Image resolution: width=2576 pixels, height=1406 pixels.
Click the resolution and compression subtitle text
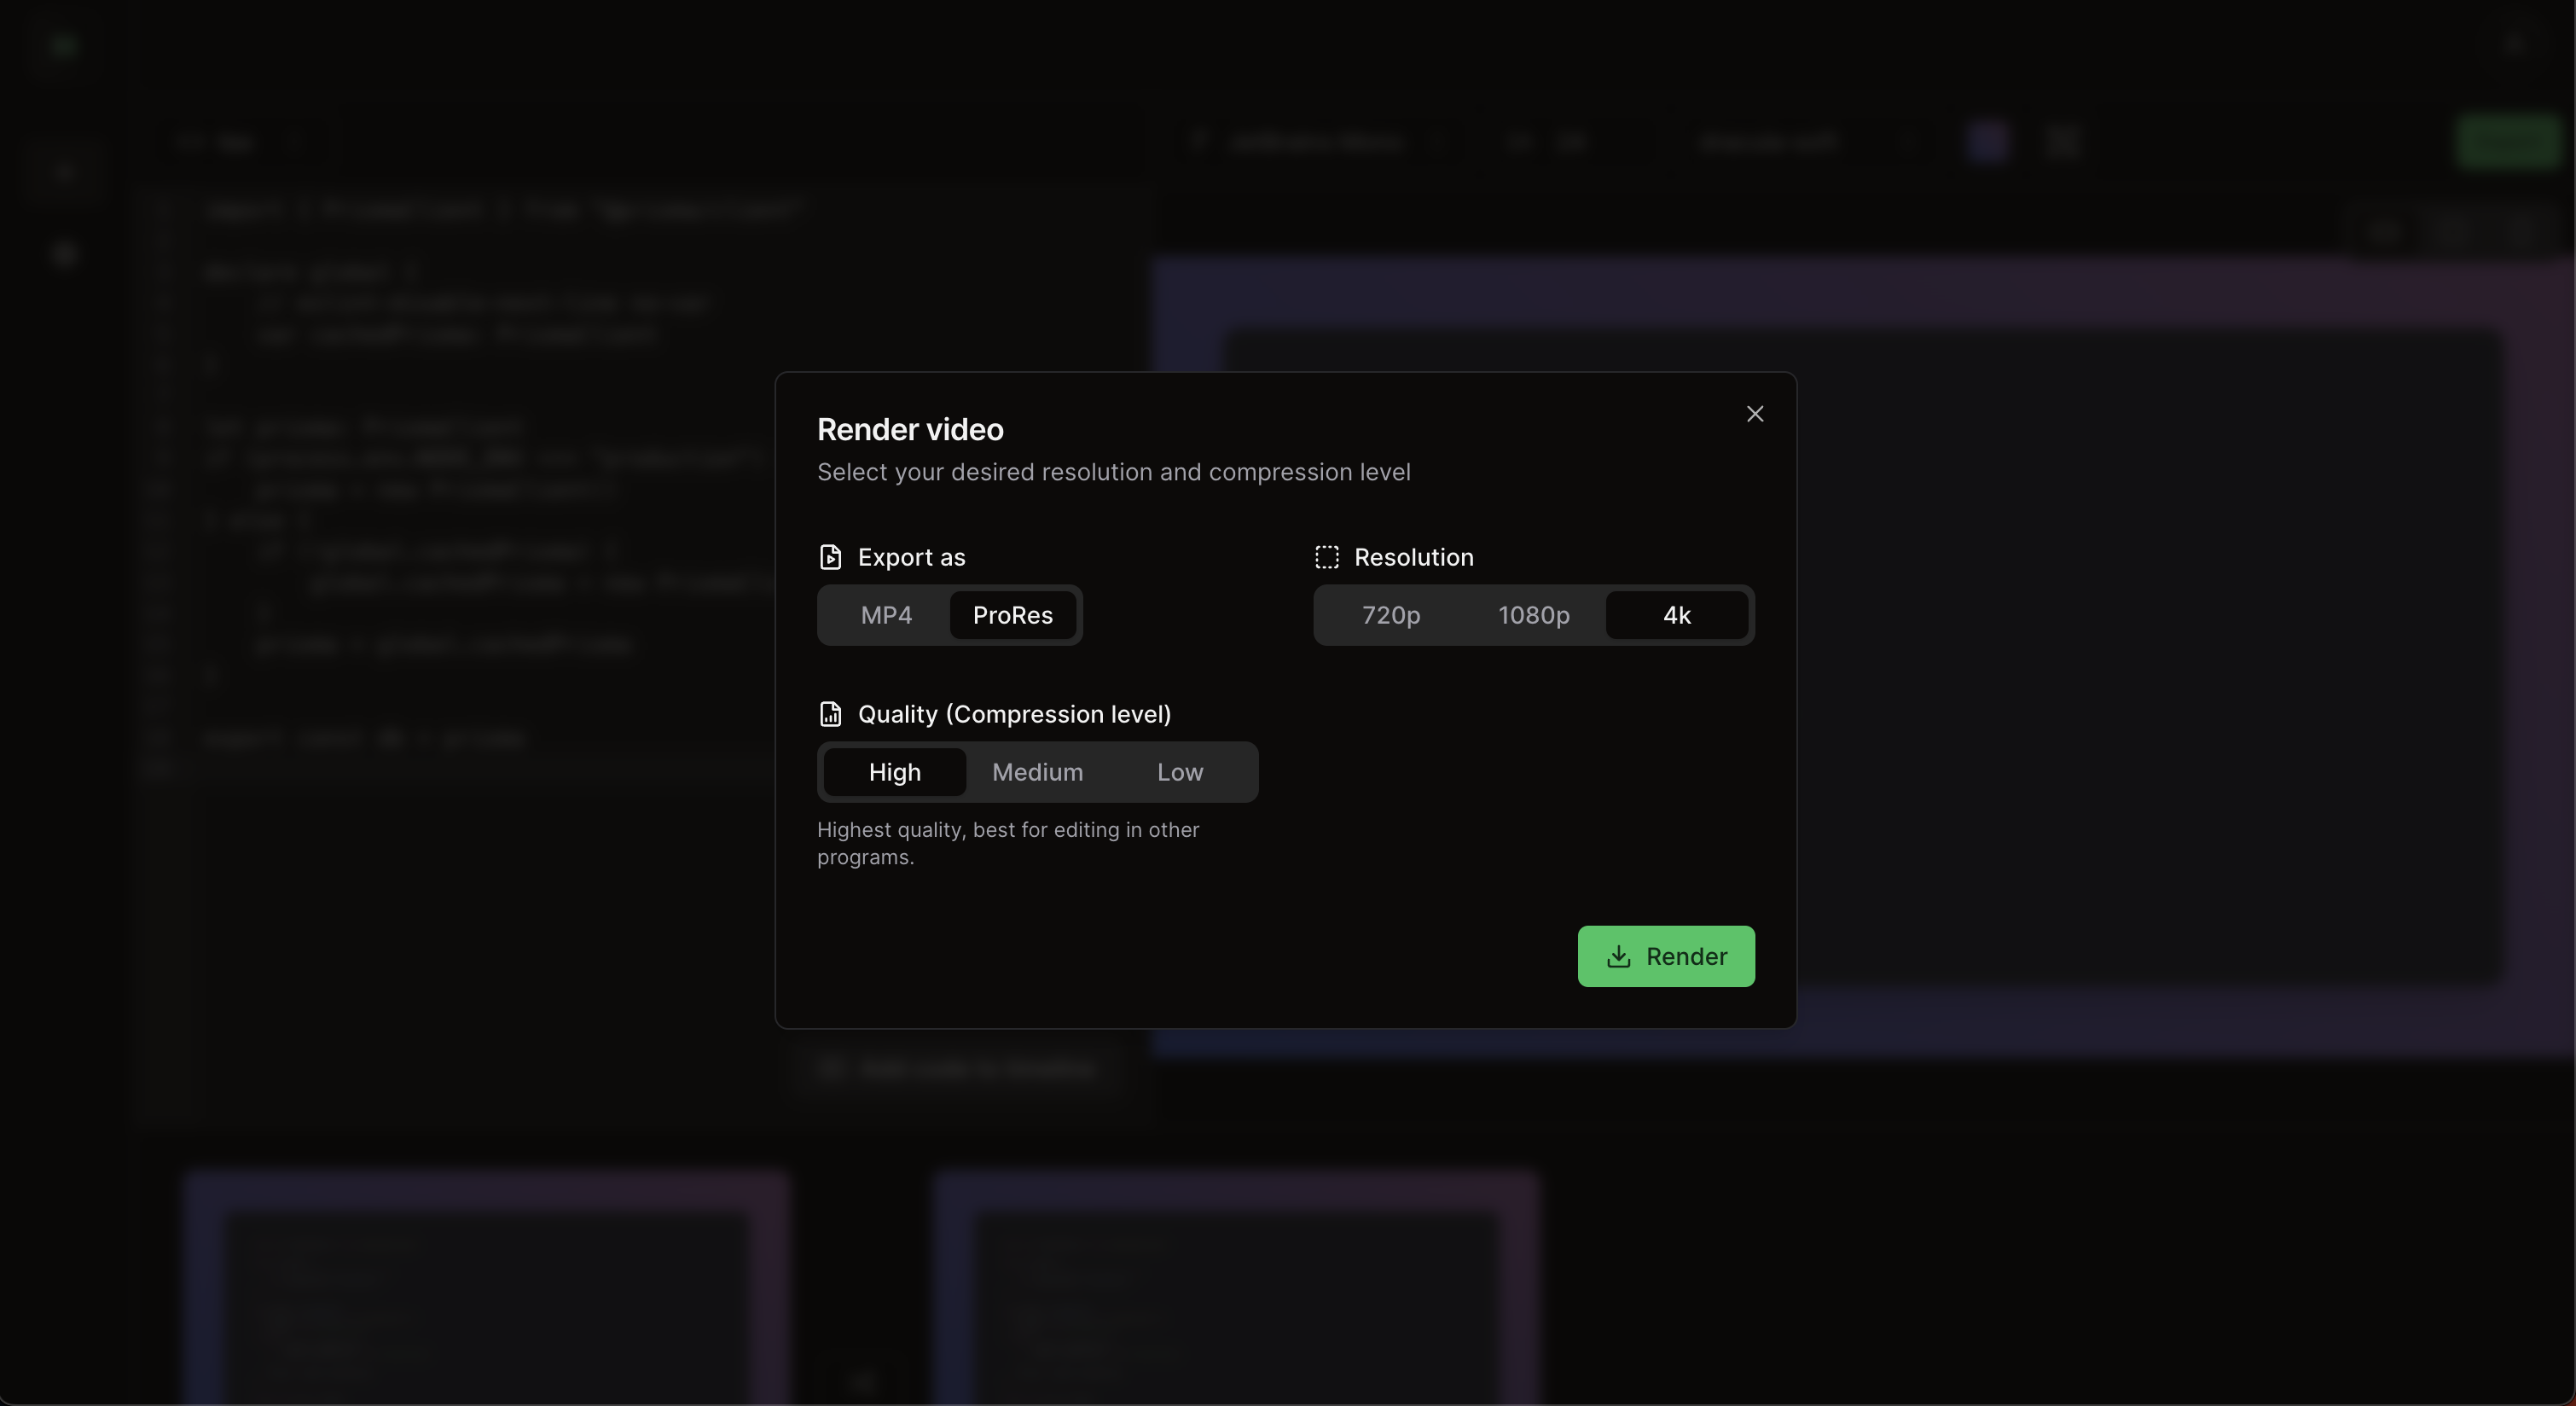click(x=1113, y=472)
